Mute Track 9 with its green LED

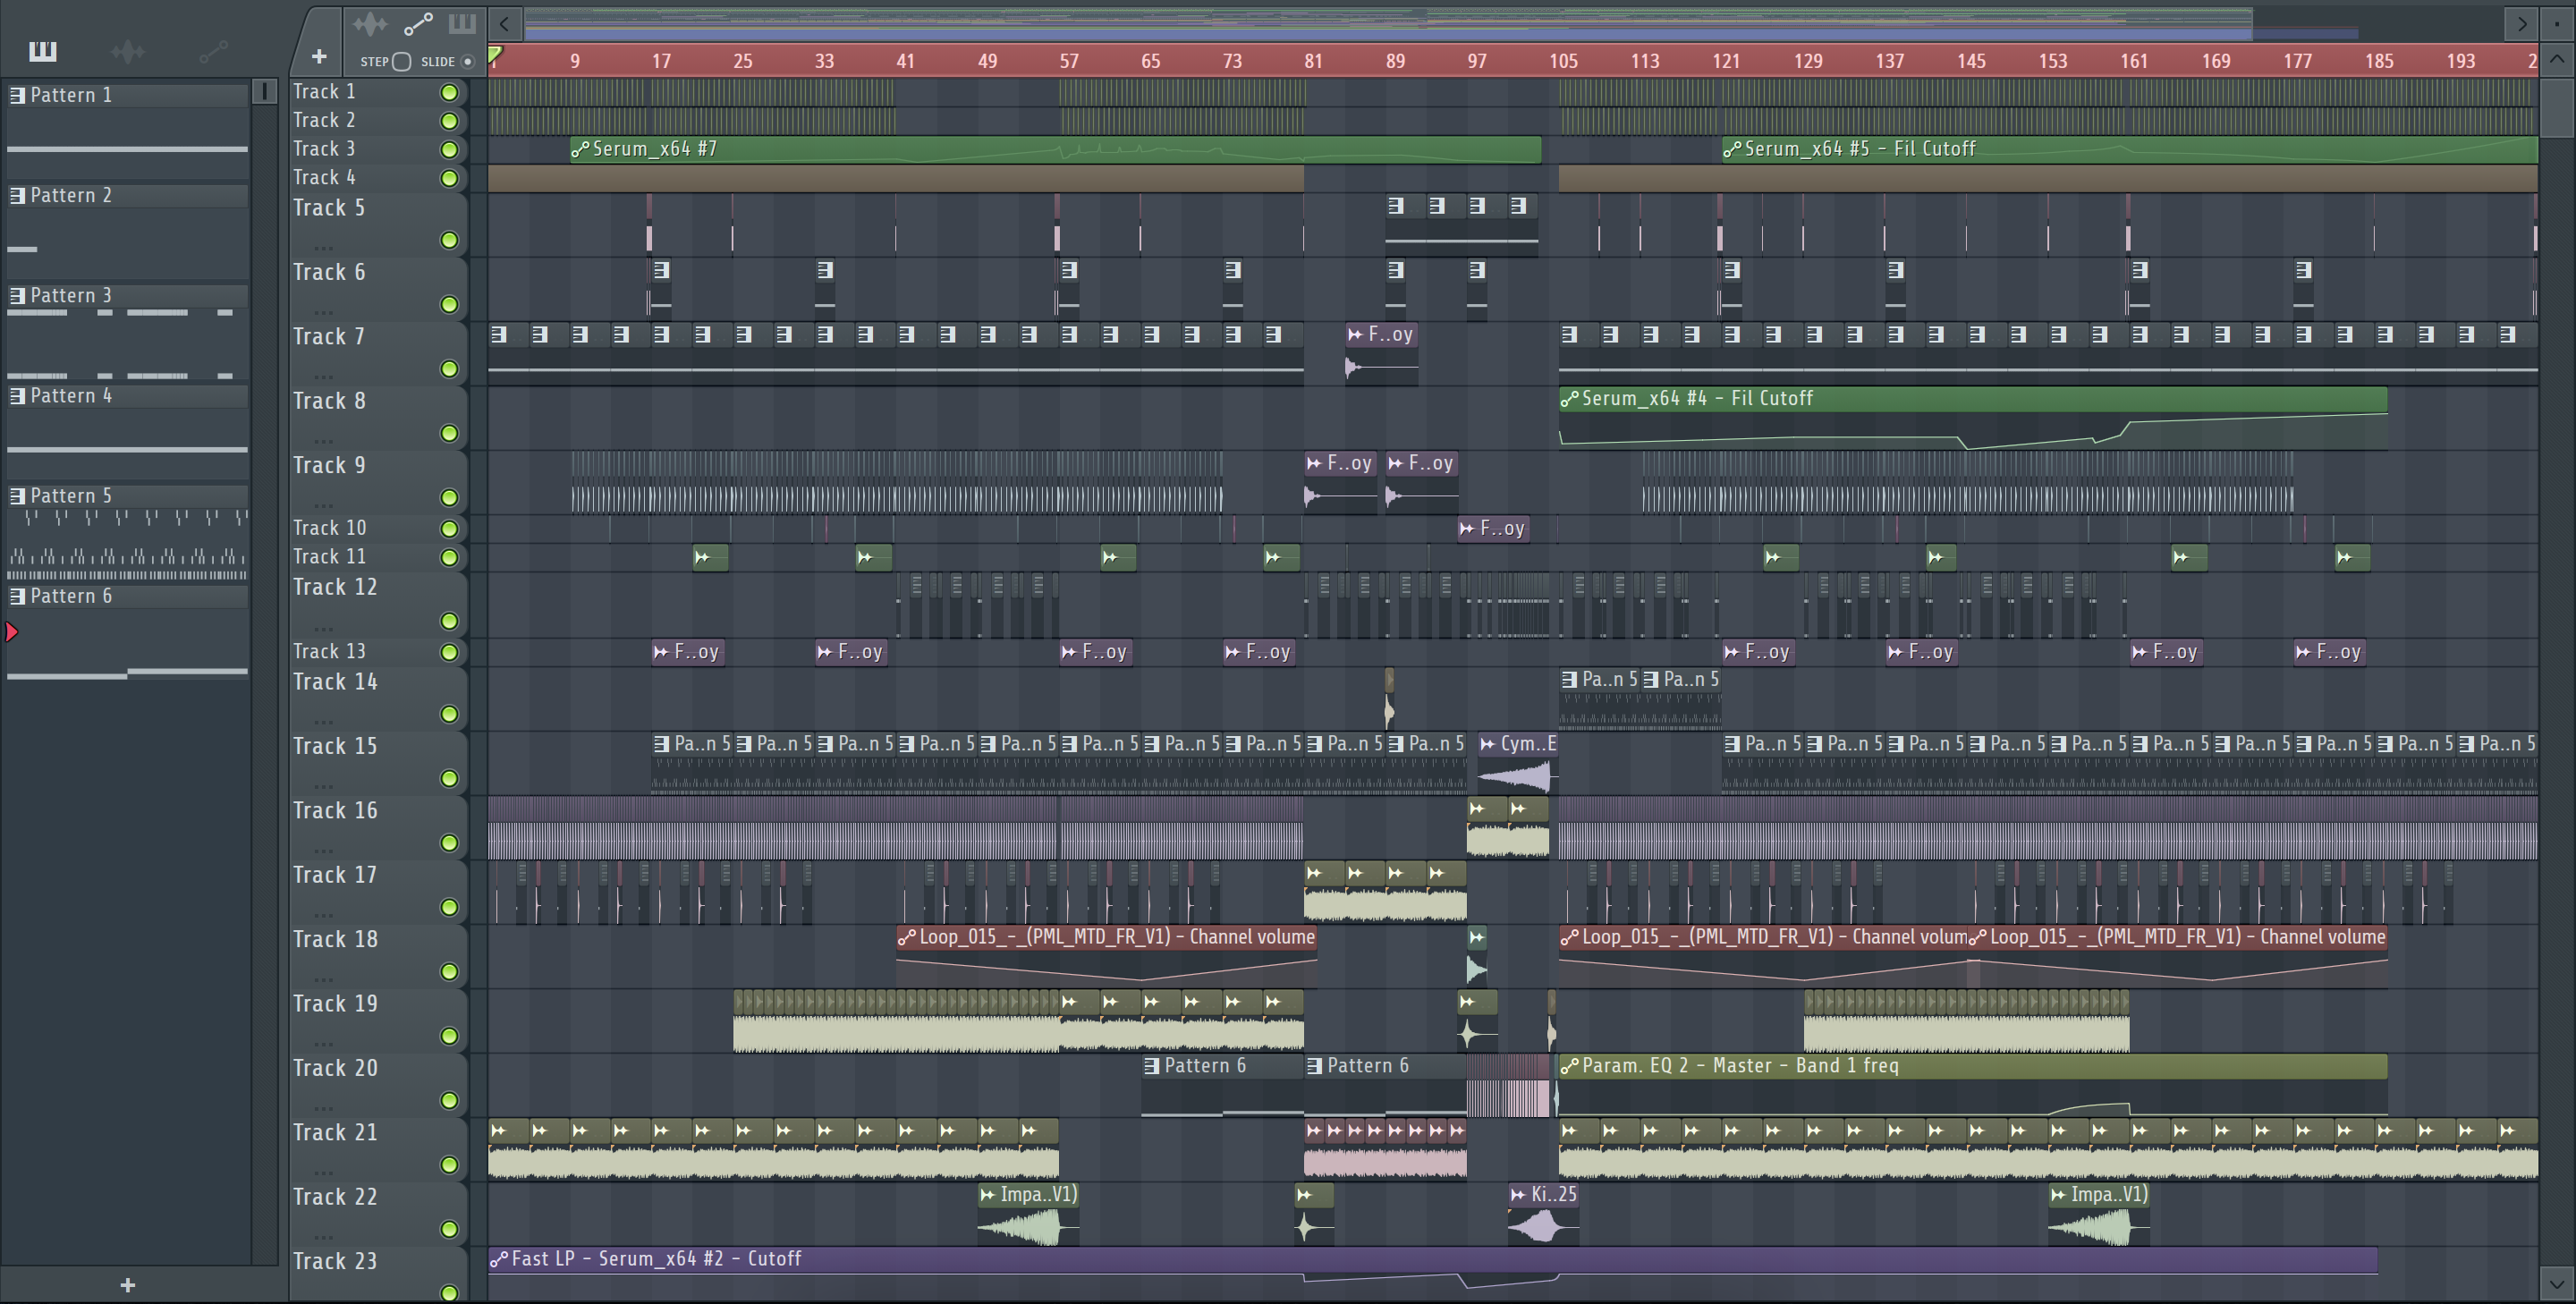[449, 497]
